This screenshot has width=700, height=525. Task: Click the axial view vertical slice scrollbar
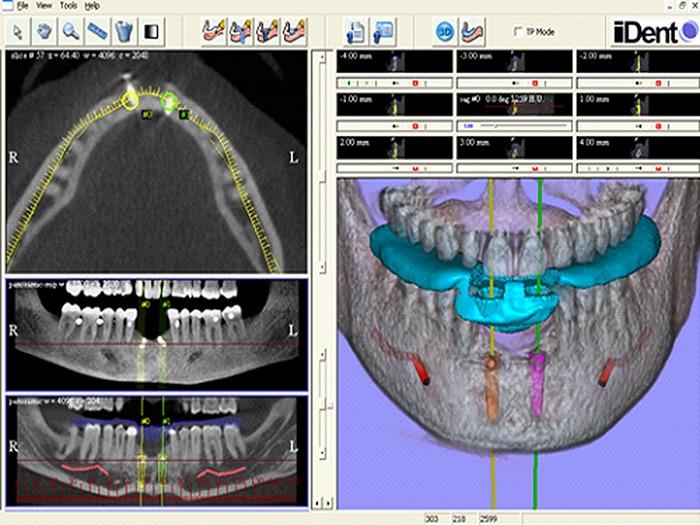click(x=322, y=162)
